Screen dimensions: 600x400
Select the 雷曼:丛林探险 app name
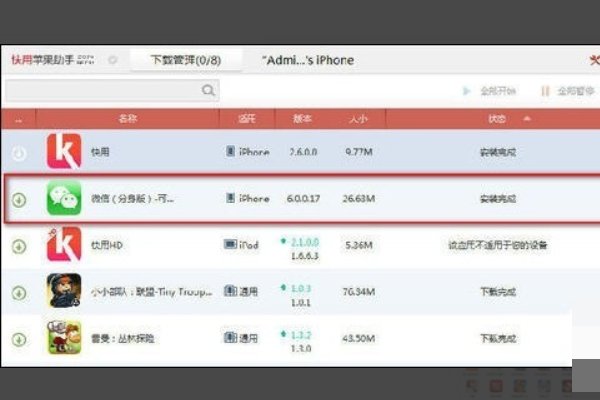point(122,338)
